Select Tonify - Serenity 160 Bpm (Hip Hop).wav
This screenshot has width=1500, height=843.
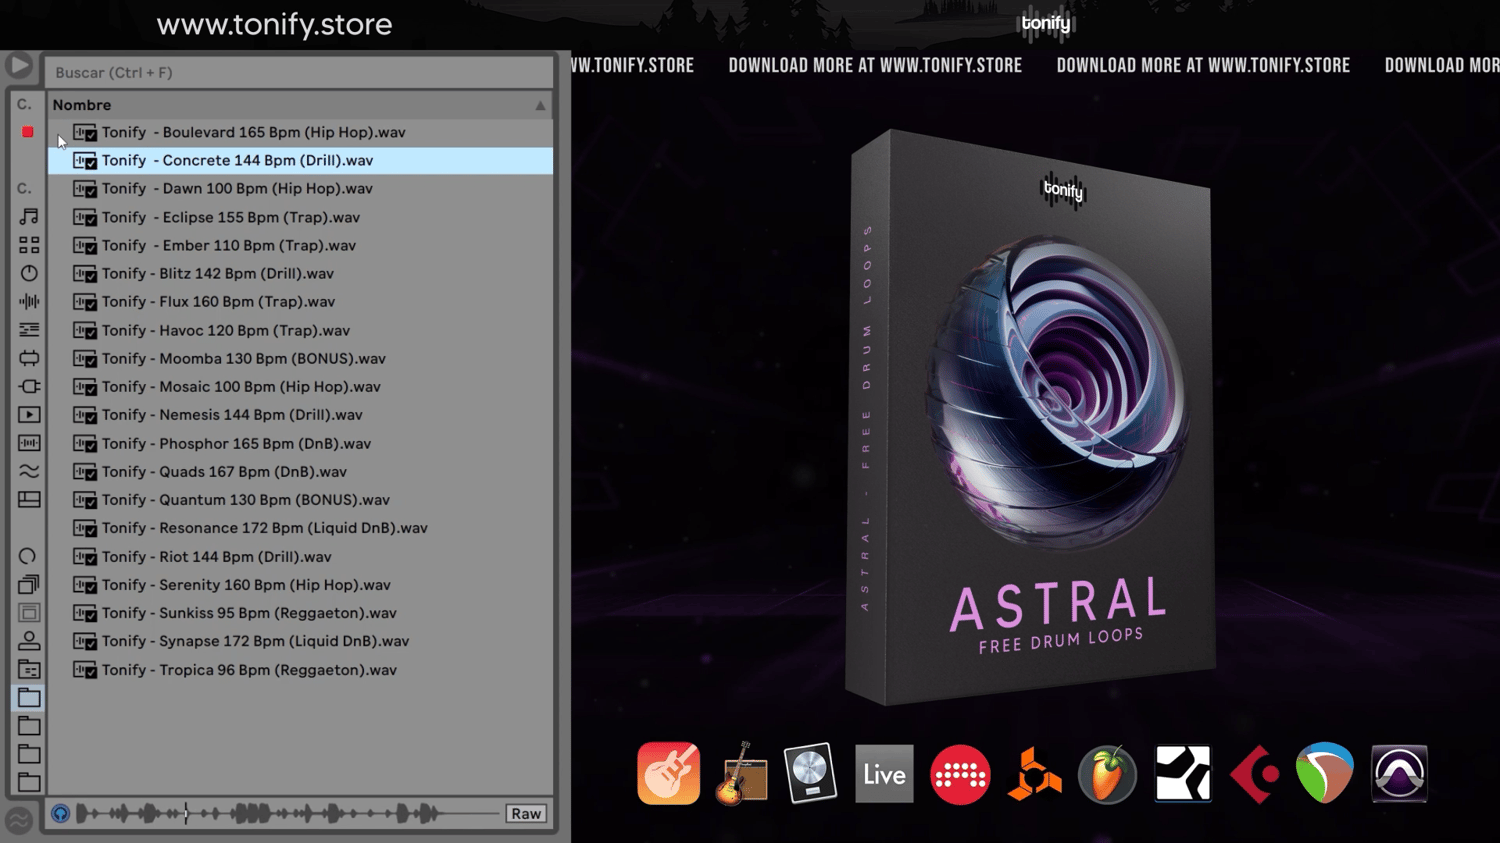click(300, 584)
